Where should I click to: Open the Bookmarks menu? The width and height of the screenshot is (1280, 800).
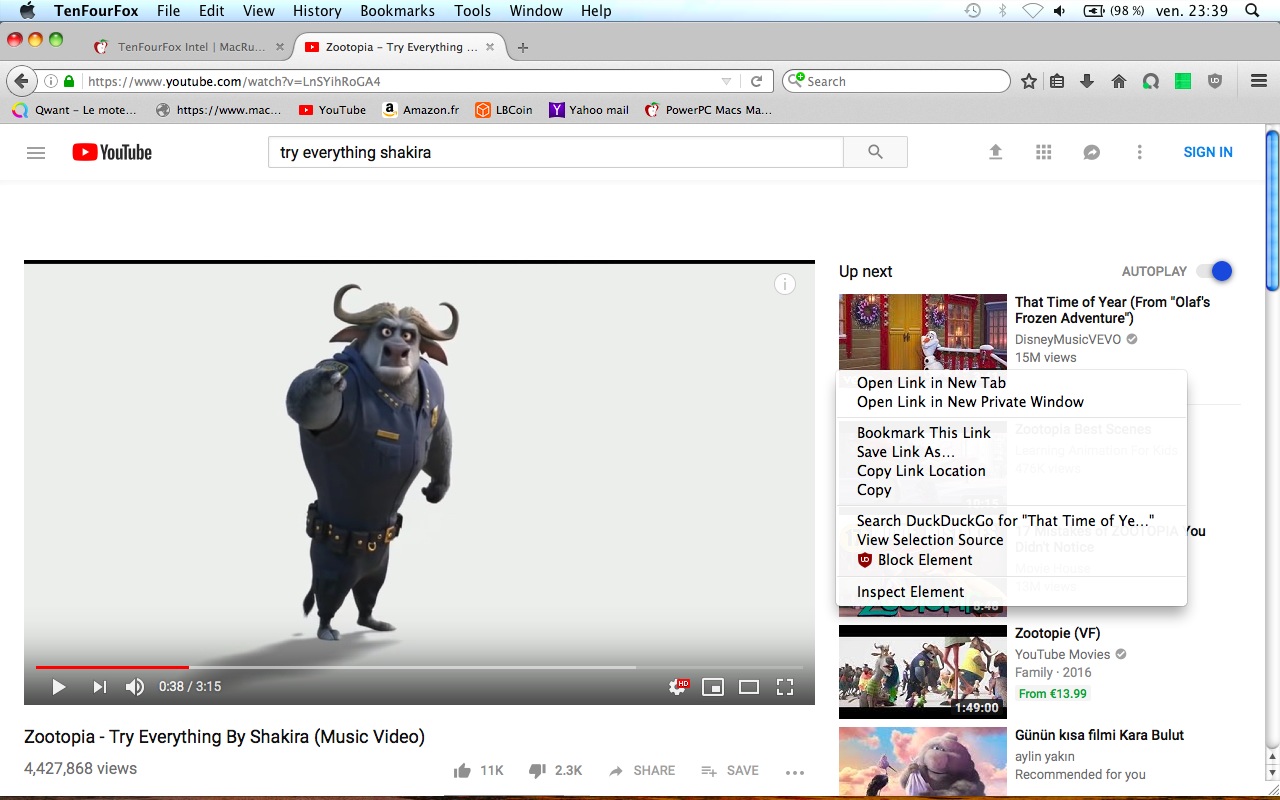pos(397,11)
